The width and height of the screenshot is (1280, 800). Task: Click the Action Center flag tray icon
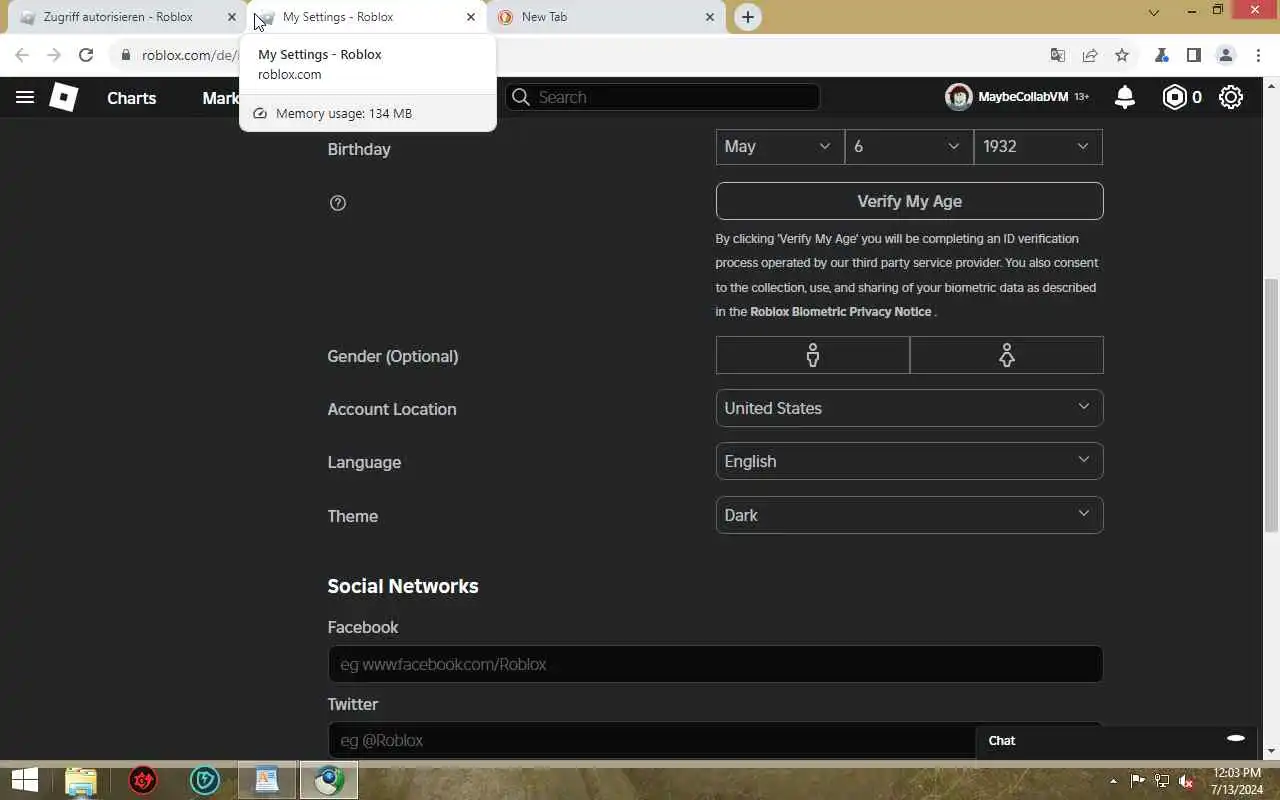tap(1138, 781)
